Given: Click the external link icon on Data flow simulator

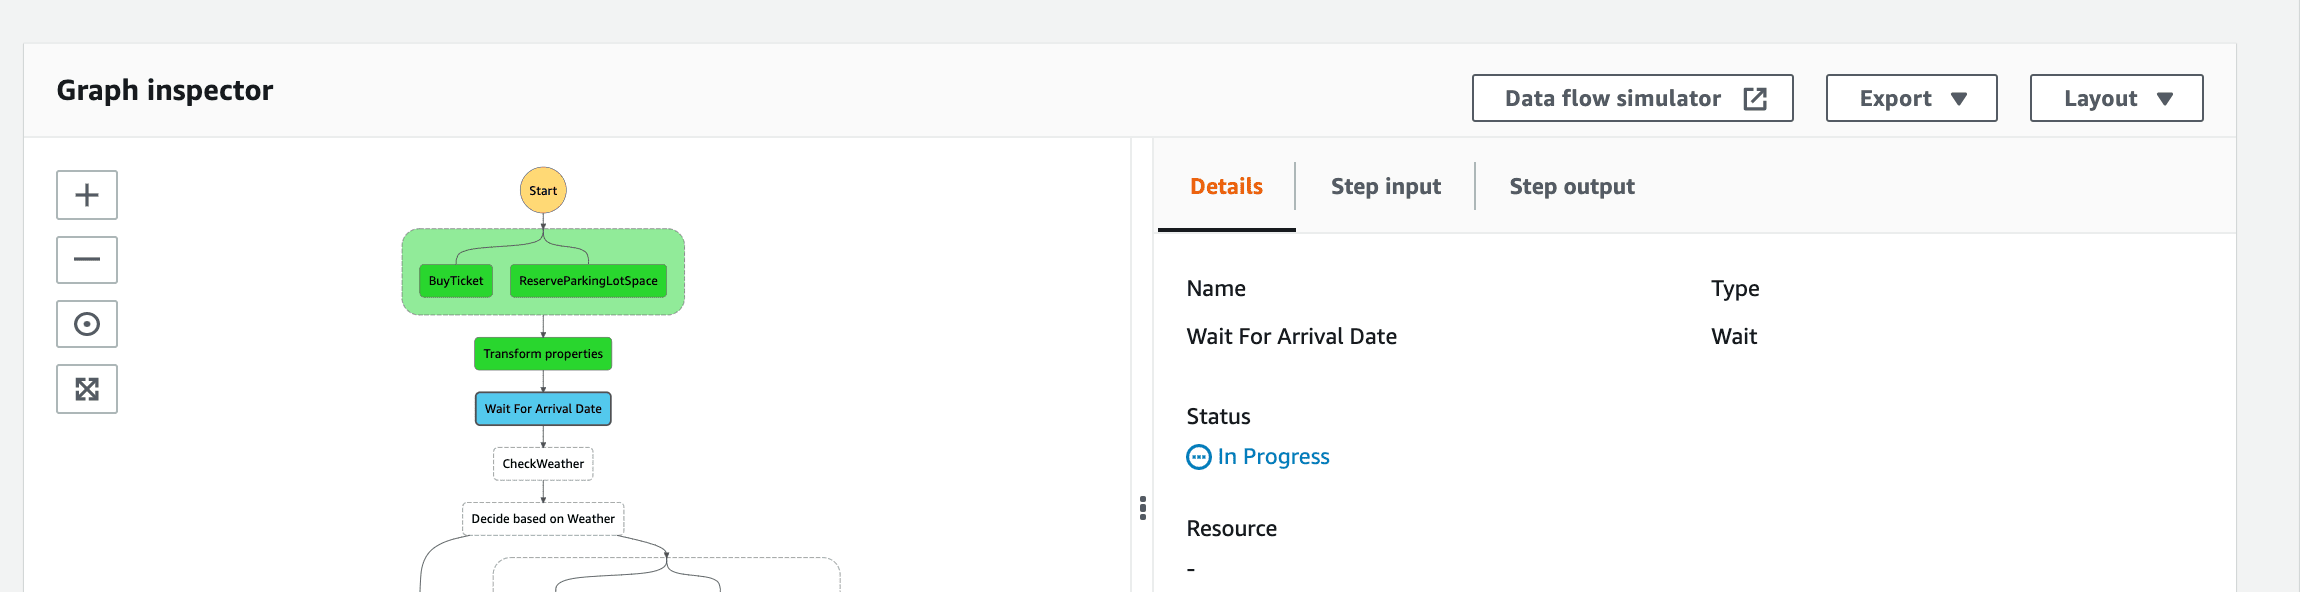Looking at the screenshot, I should click(x=1755, y=98).
